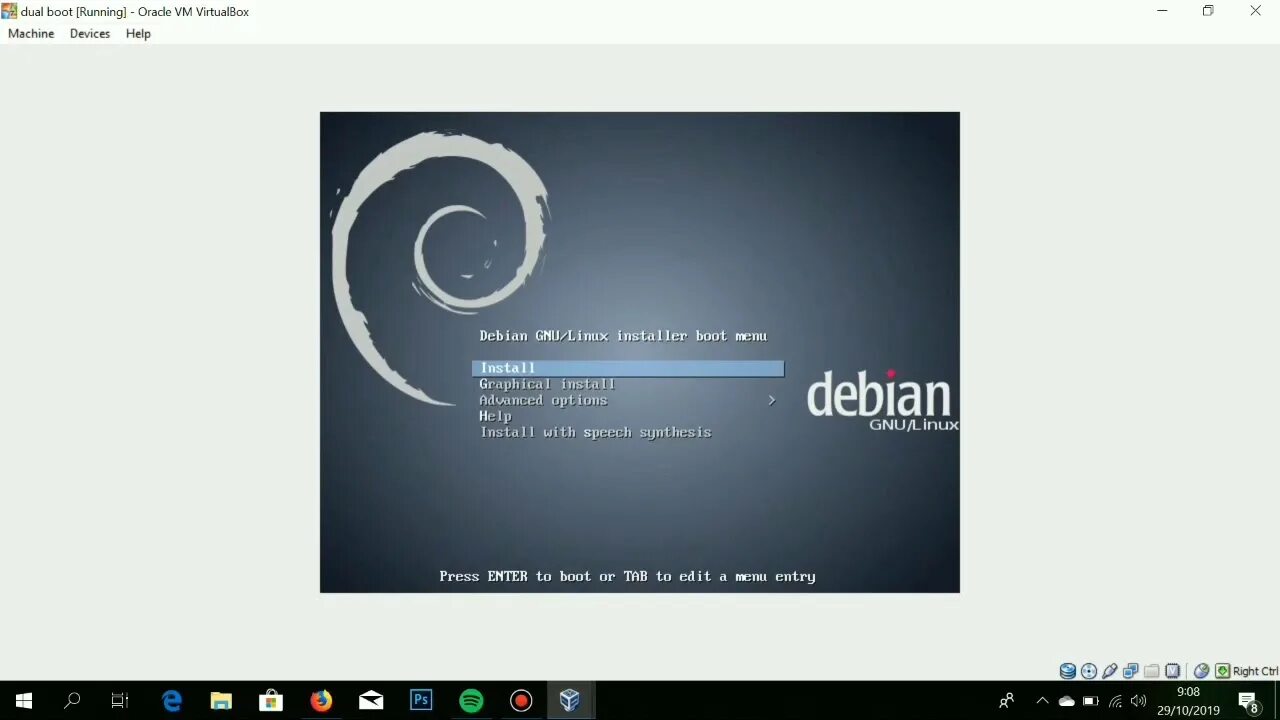This screenshot has width=1280, height=720.
Task: Expand the Advanced options submenu arrow
Action: tap(771, 400)
